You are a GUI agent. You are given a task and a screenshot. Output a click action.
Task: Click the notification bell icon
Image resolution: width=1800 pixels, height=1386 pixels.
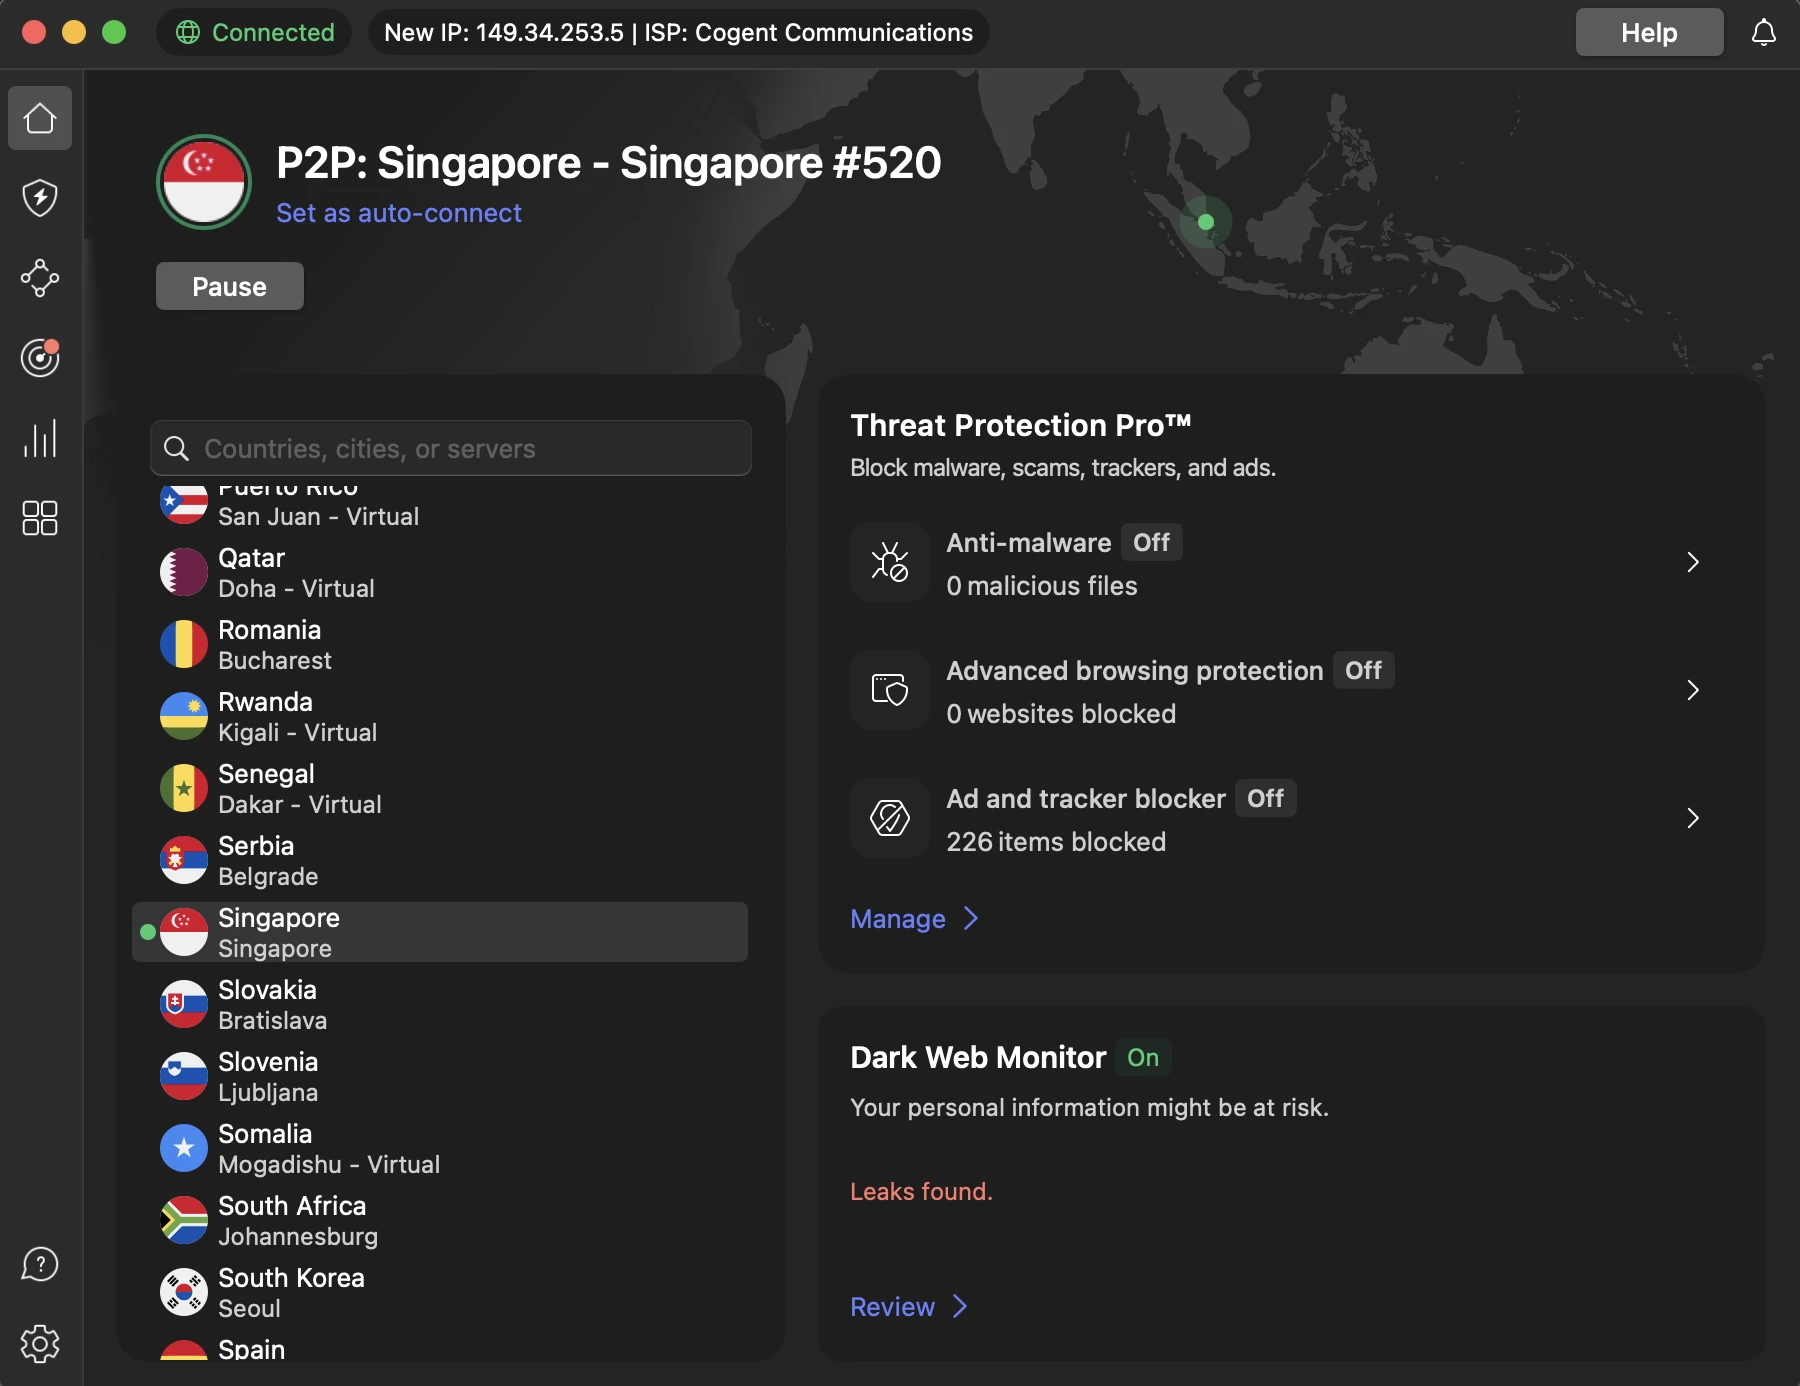pyautogui.click(x=1764, y=32)
